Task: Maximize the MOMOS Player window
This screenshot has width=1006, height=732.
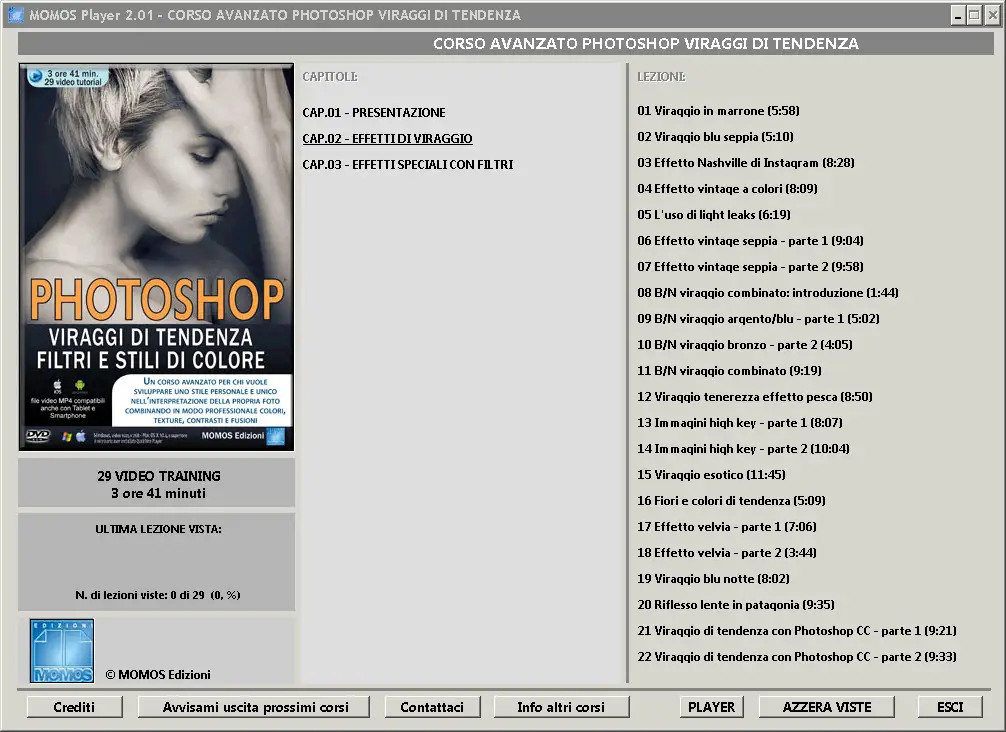Action: (x=974, y=15)
